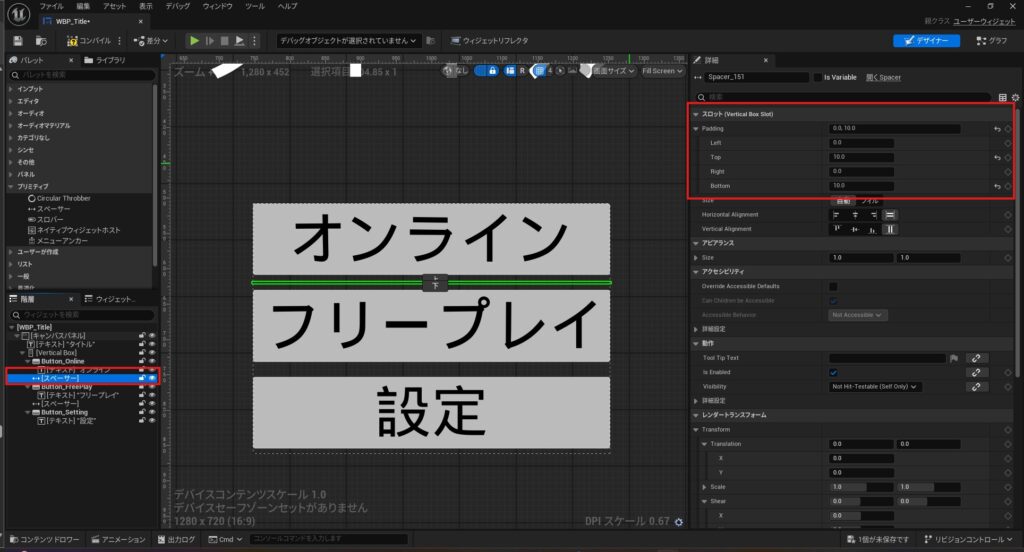The width and height of the screenshot is (1024, 552).
Task: Set Size mode to フィル
Action: pos(869,201)
